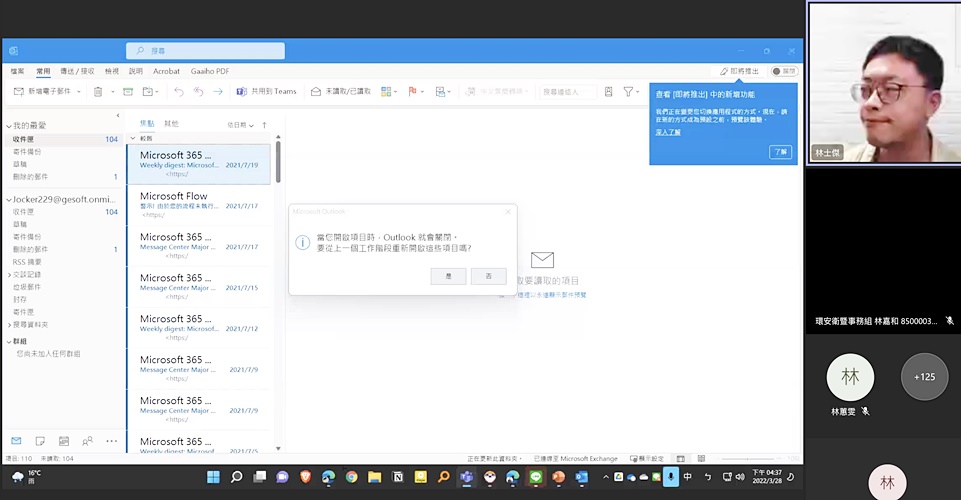Click the search box in the title bar
The height and width of the screenshot is (500, 961).
coord(205,51)
